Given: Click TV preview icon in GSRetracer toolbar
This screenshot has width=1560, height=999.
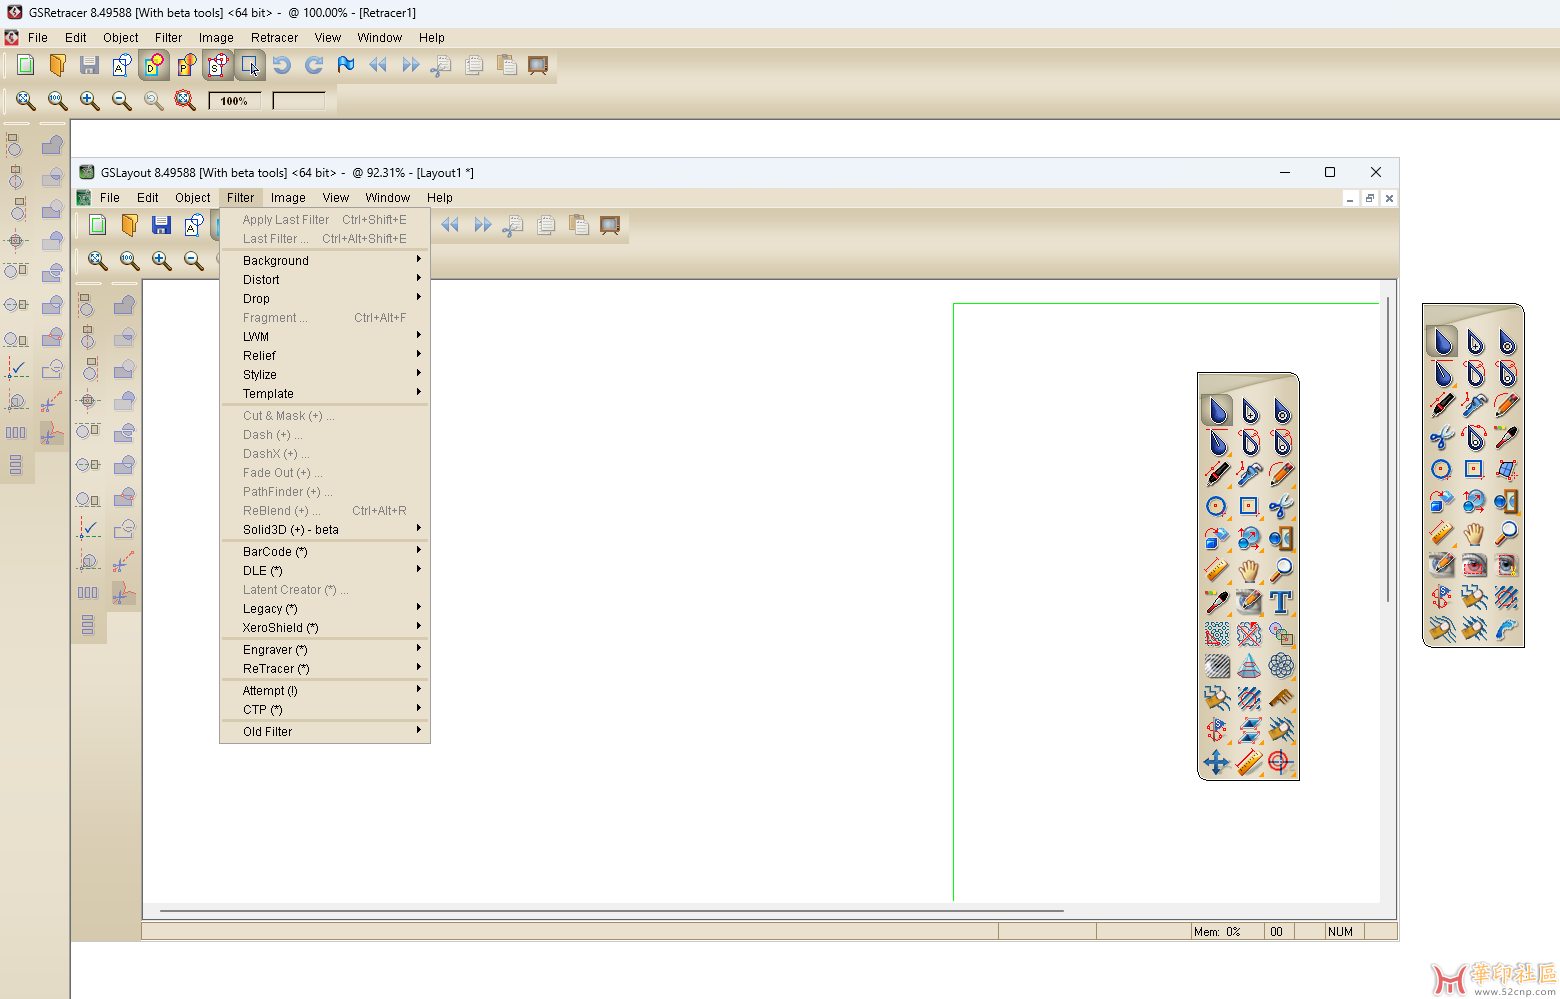Looking at the screenshot, I should (x=538, y=65).
